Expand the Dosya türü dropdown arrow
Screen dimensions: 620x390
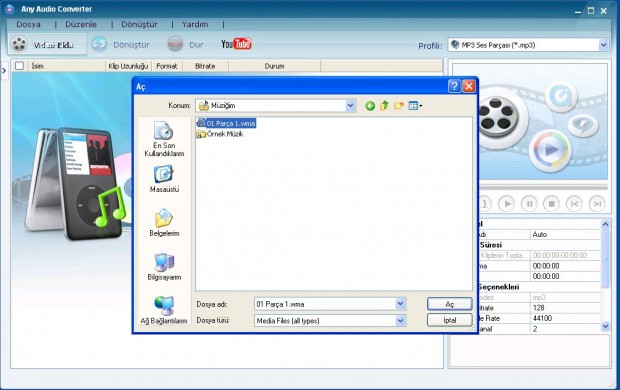(x=401, y=320)
